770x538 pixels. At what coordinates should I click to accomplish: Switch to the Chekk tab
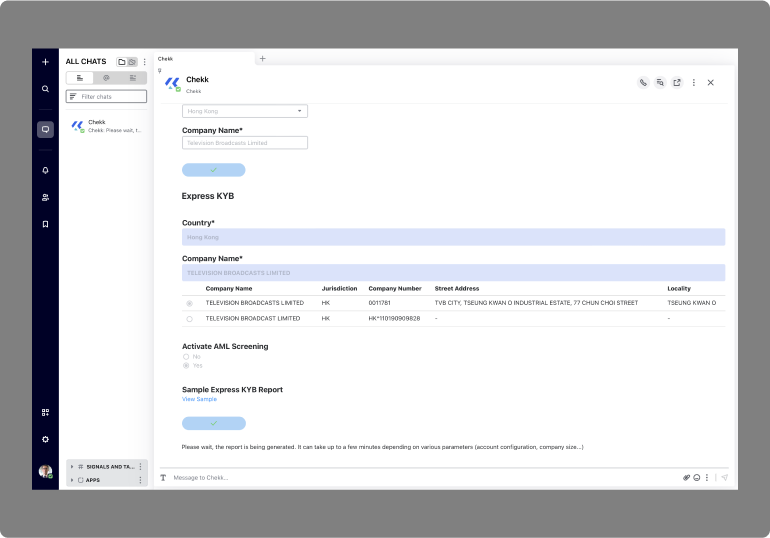coord(166,59)
